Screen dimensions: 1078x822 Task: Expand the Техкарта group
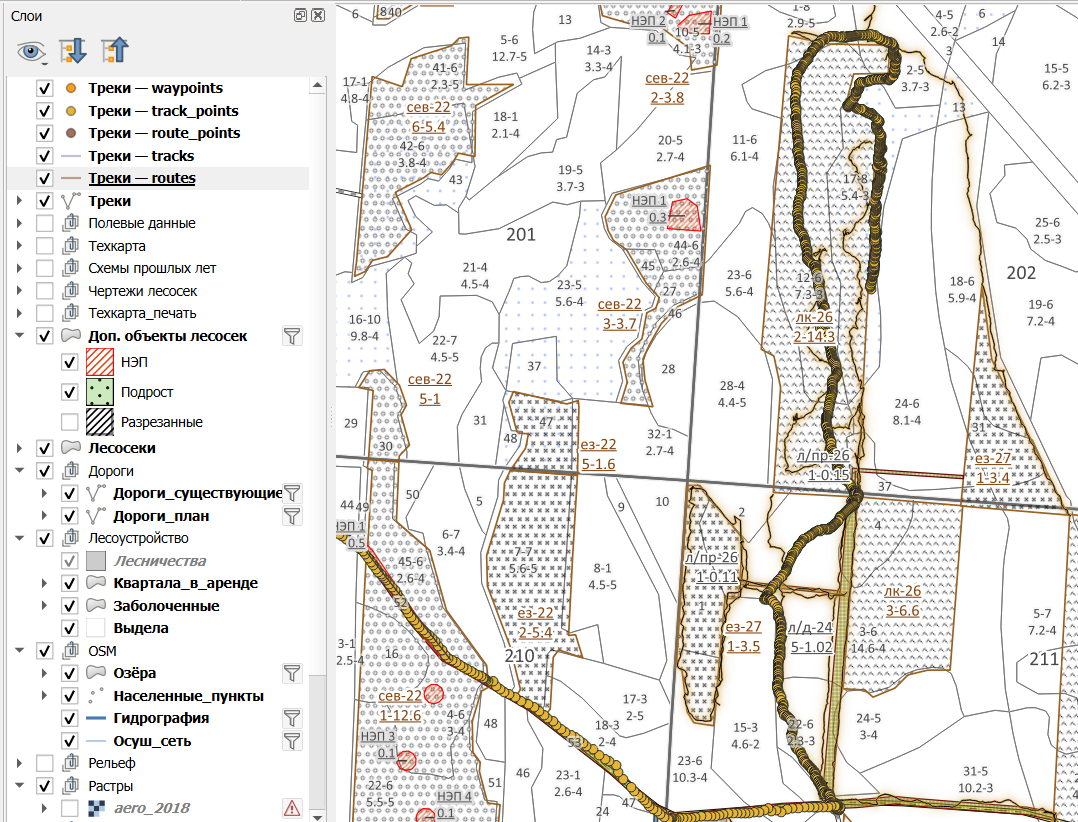tap(19, 246)
